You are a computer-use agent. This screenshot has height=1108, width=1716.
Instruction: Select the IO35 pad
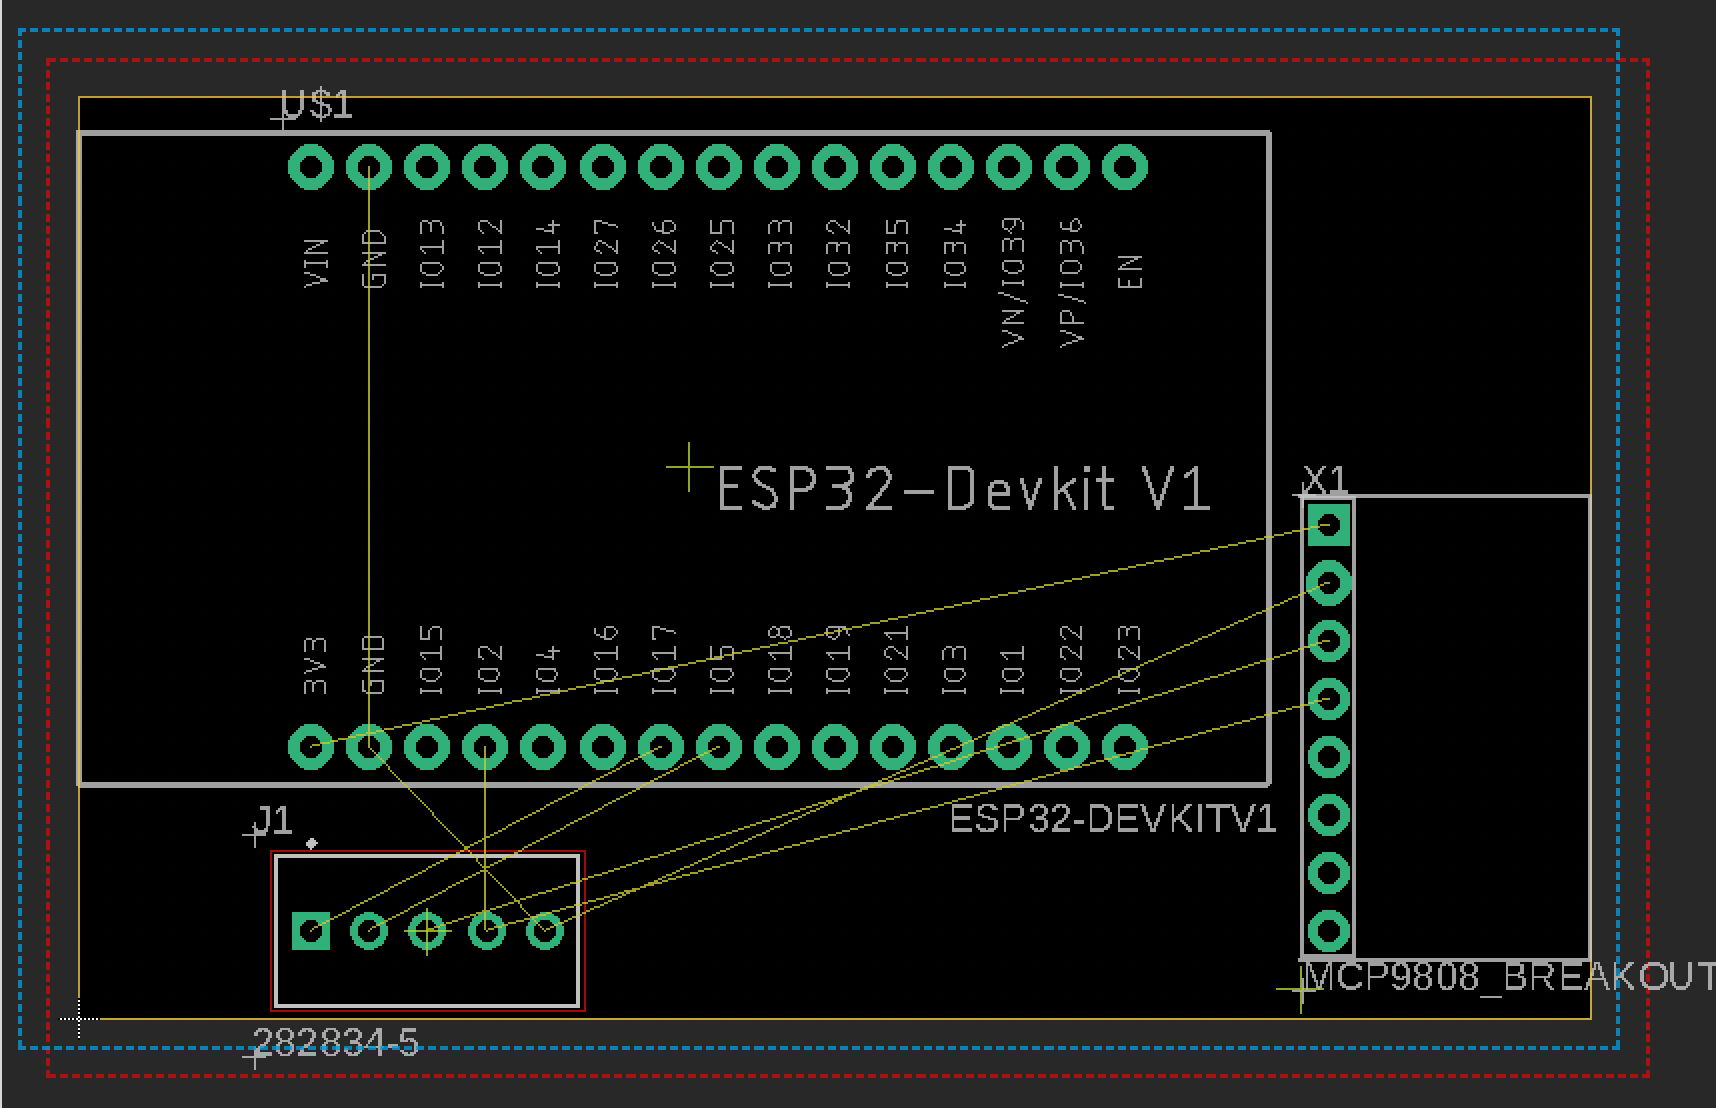[x=892, y=166]
